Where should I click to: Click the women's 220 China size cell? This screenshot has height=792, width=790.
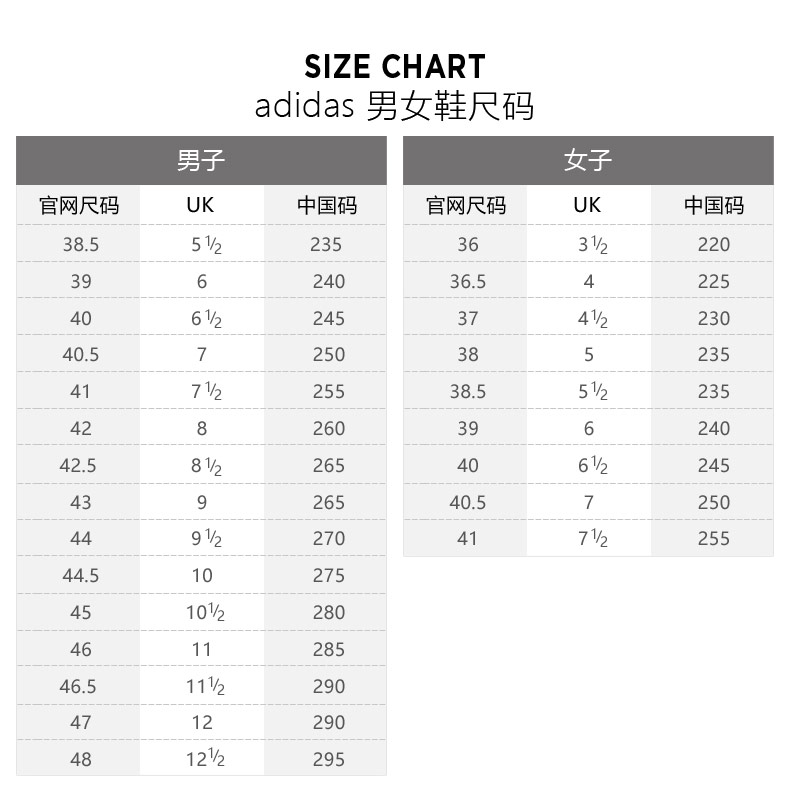pos(714,245)
